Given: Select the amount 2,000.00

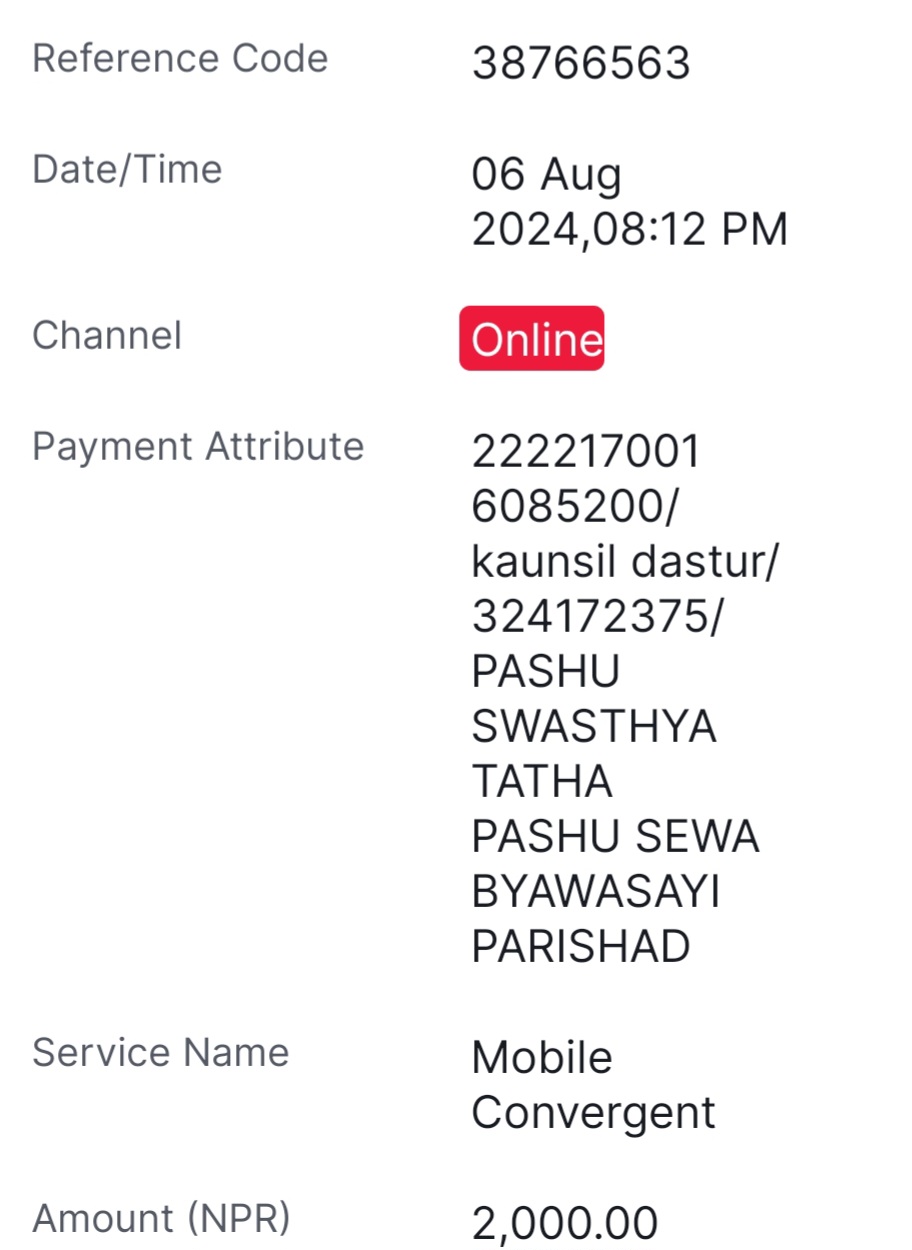Looking at the screenshot, I should [565, 1224].
